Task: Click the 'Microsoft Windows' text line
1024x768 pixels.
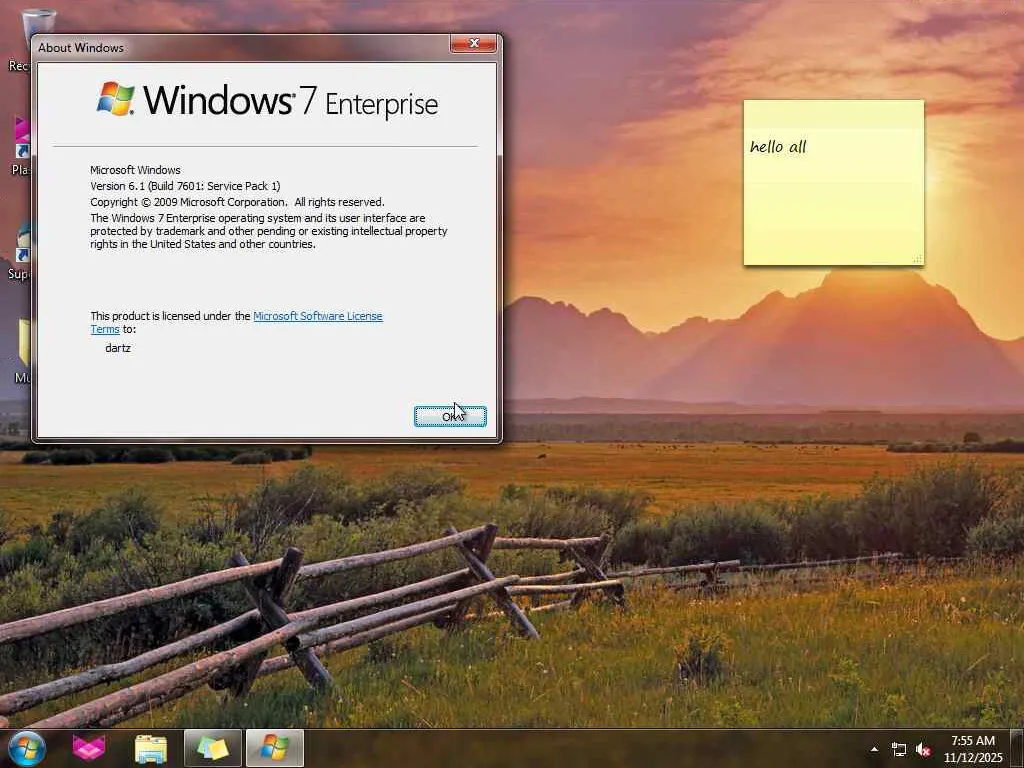Action: pyautogui.click(x=135, y=170)
